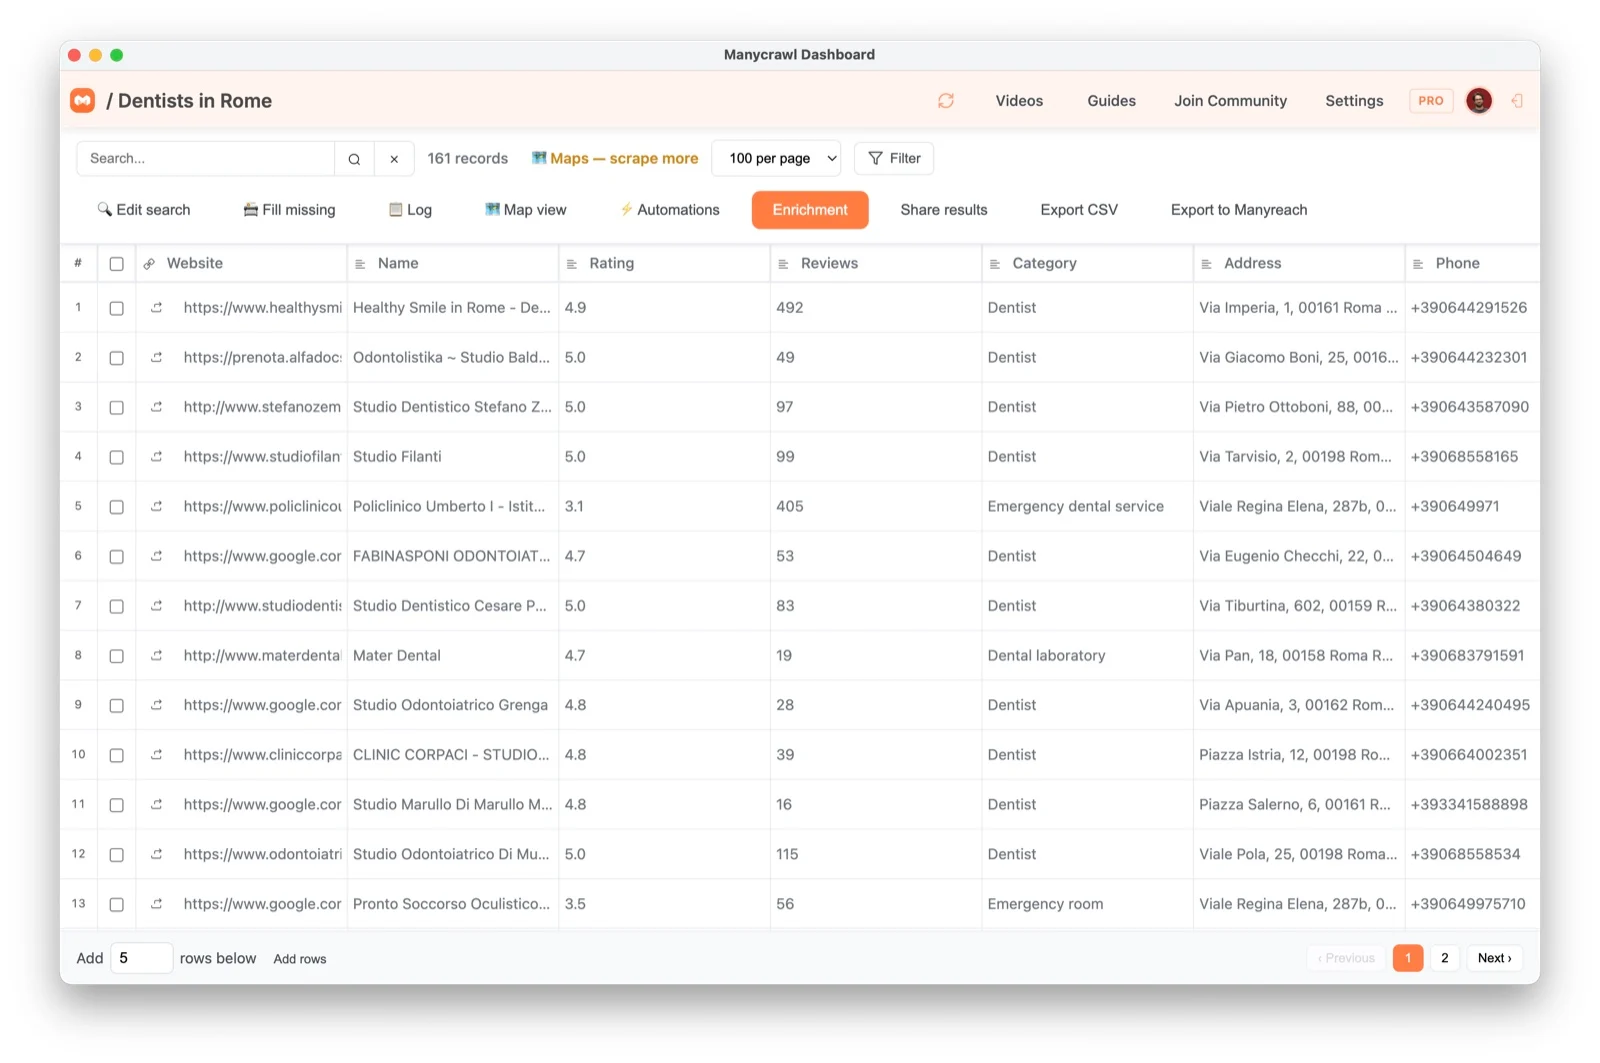Click the logout icon beside avatar

[x=1517, y=101]
